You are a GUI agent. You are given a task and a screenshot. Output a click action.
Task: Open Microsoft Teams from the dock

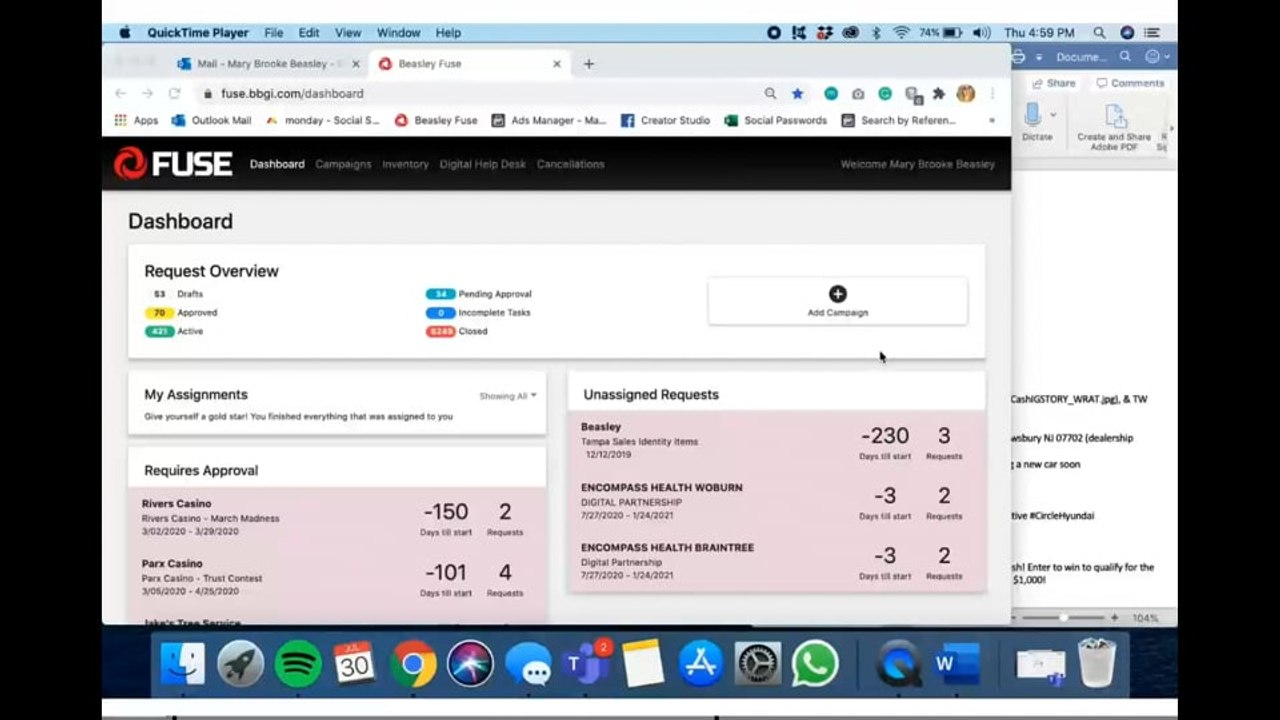[586, 664]
